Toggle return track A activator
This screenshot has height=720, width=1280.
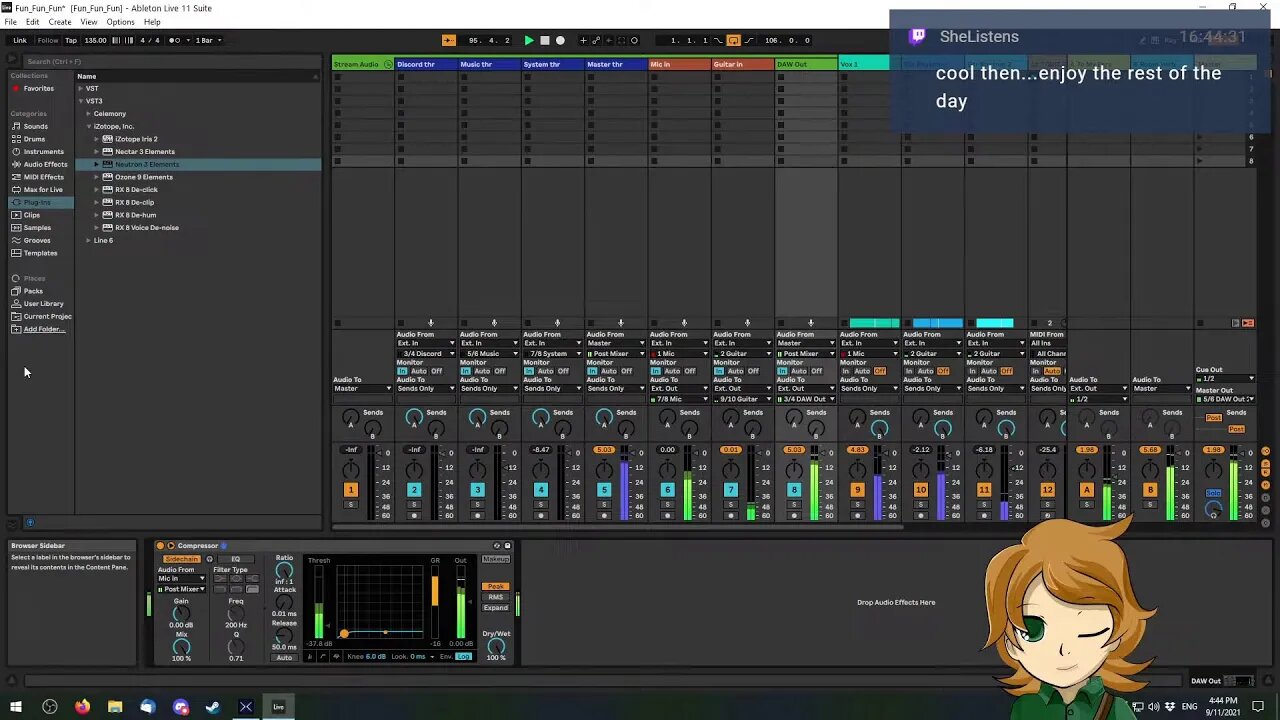pos(1087,490)
